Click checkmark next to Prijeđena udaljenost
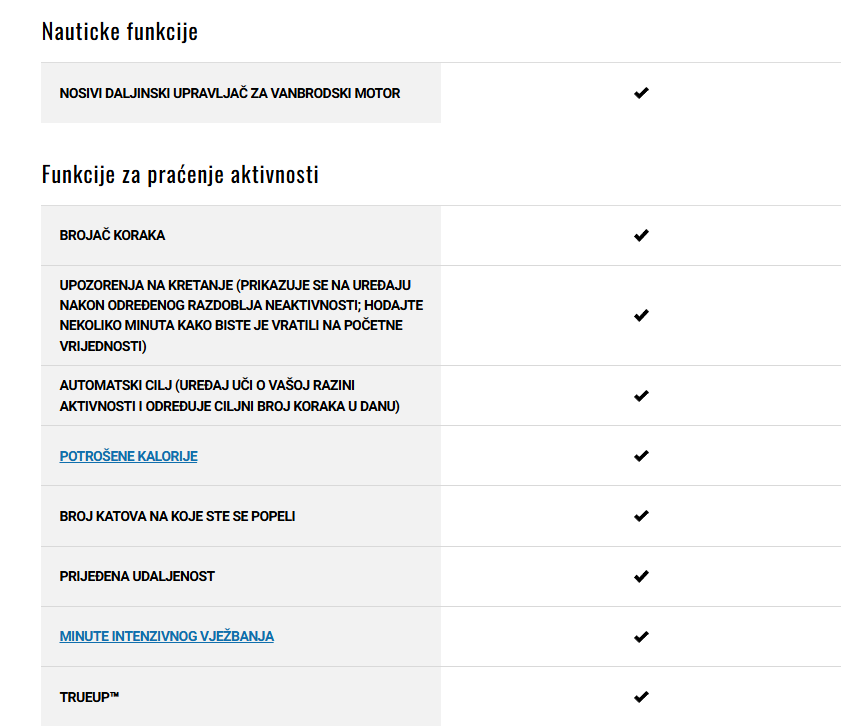 tap(641, 576)
